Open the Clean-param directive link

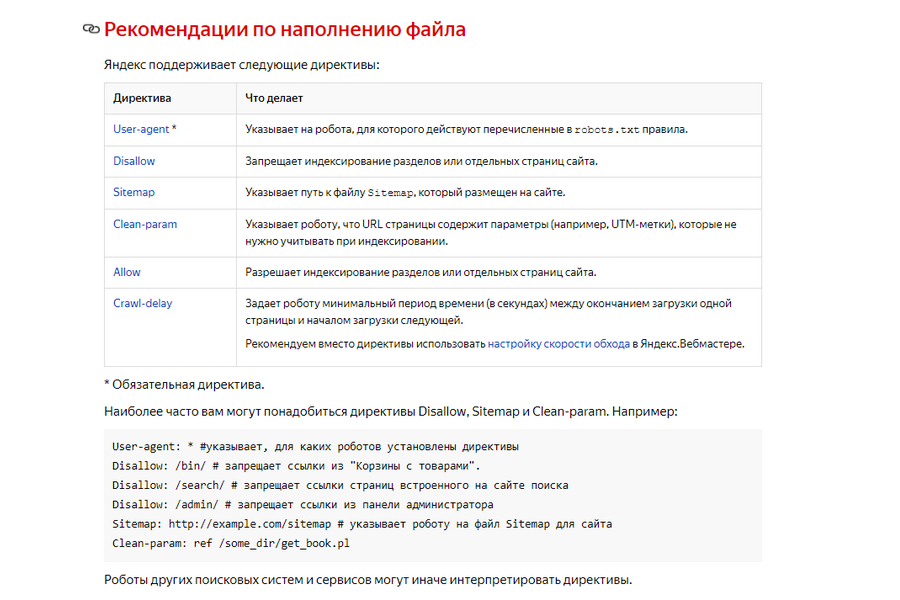[x=145, y=224]
